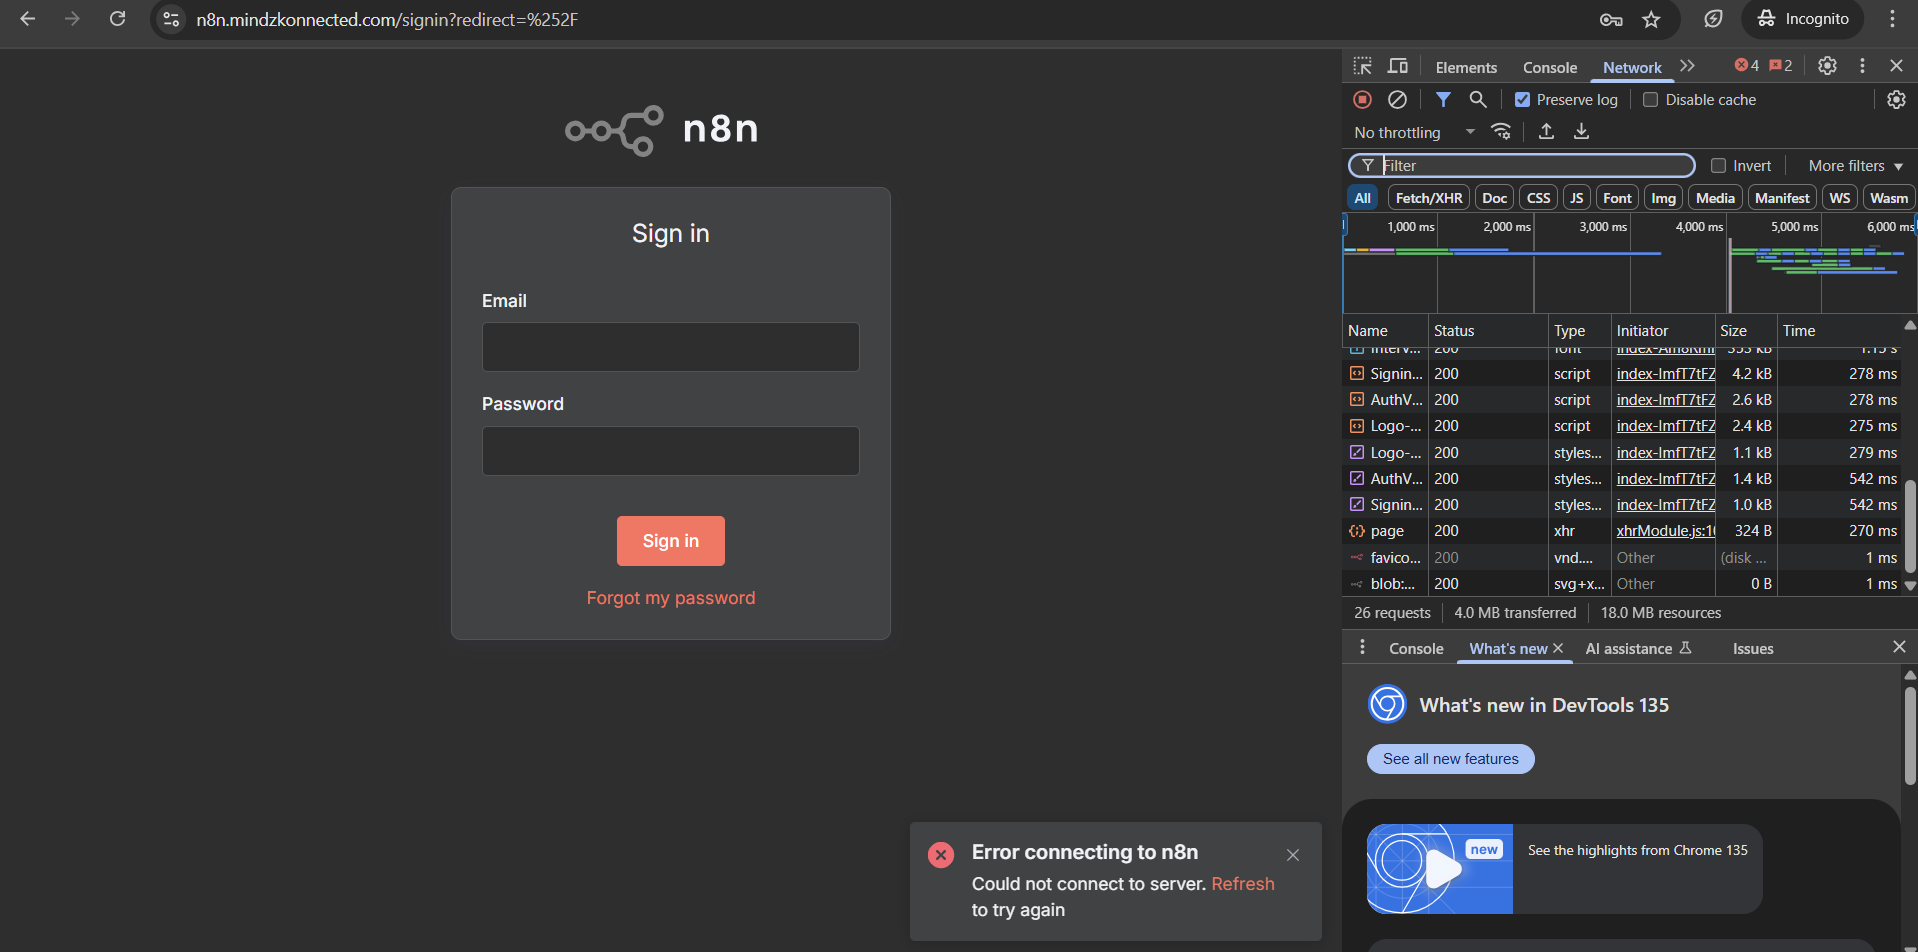Image resolution: width=1918 pixels, height=952 pixels.
Task: Switch to the Console tab
Action: [1550, 67]
